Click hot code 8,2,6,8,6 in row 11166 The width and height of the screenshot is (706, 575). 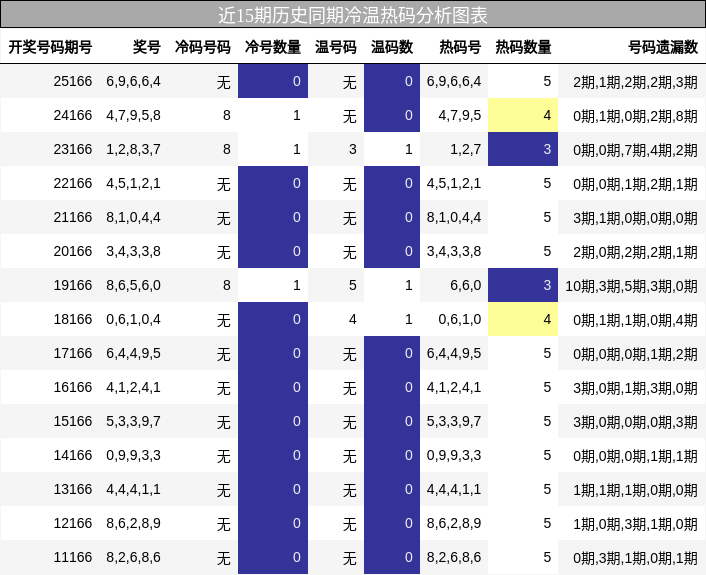[x=454, y=557]
